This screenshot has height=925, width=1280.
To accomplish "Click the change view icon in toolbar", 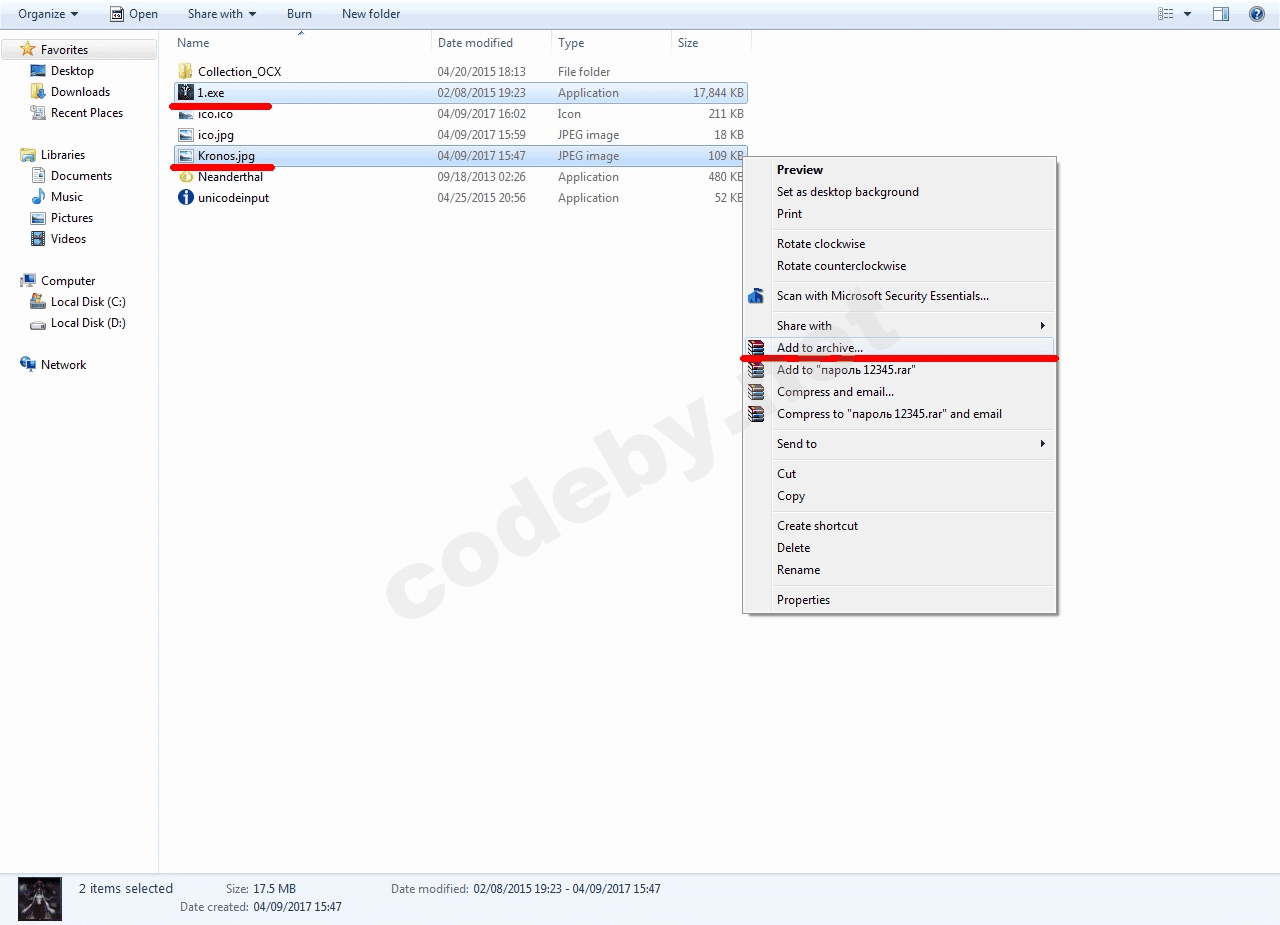I will [x=1165, y=14].
